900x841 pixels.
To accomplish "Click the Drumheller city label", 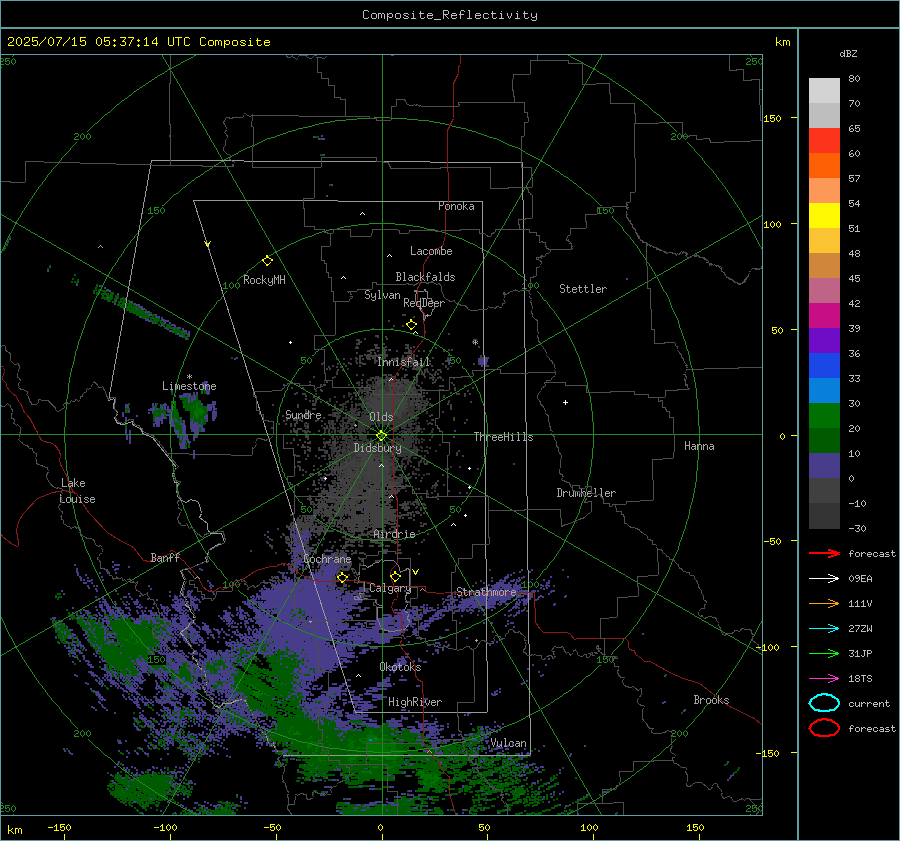I will (586, 493).
